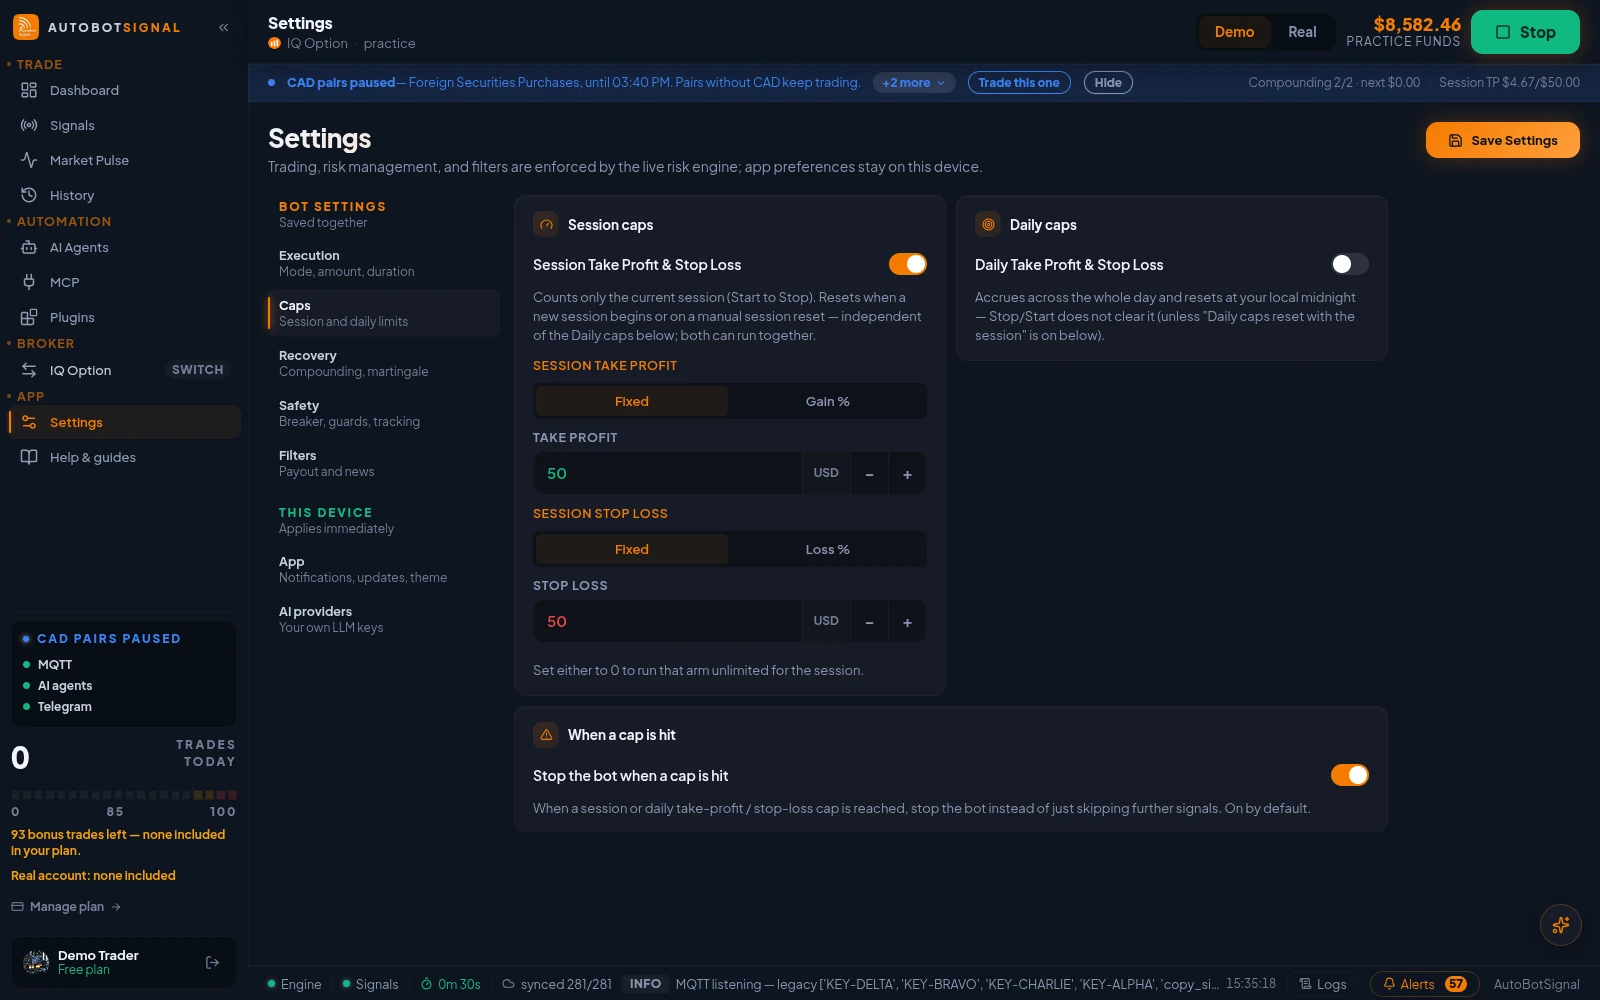Click the Save Settings button
Viewport: 1600px width, 1000px height.
(x=1502, y=140)
